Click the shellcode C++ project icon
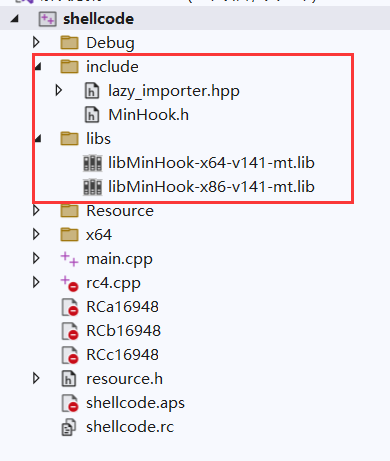 [47, 19]
